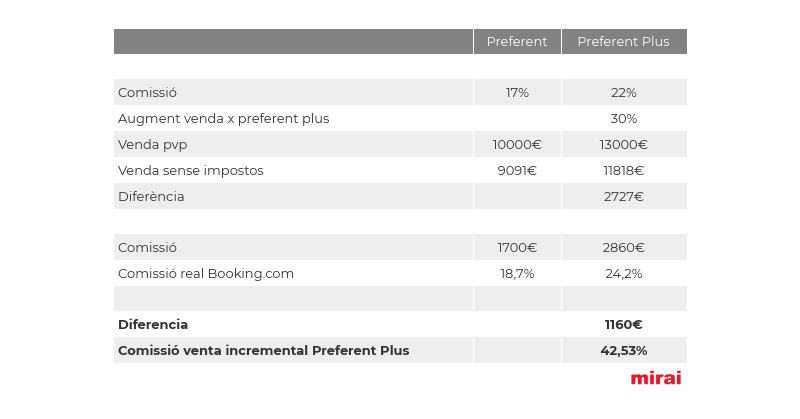Click the 17% commission cell
Image resolution: width=800 pixels, height=419 pixels.
[x=517, y=92]
